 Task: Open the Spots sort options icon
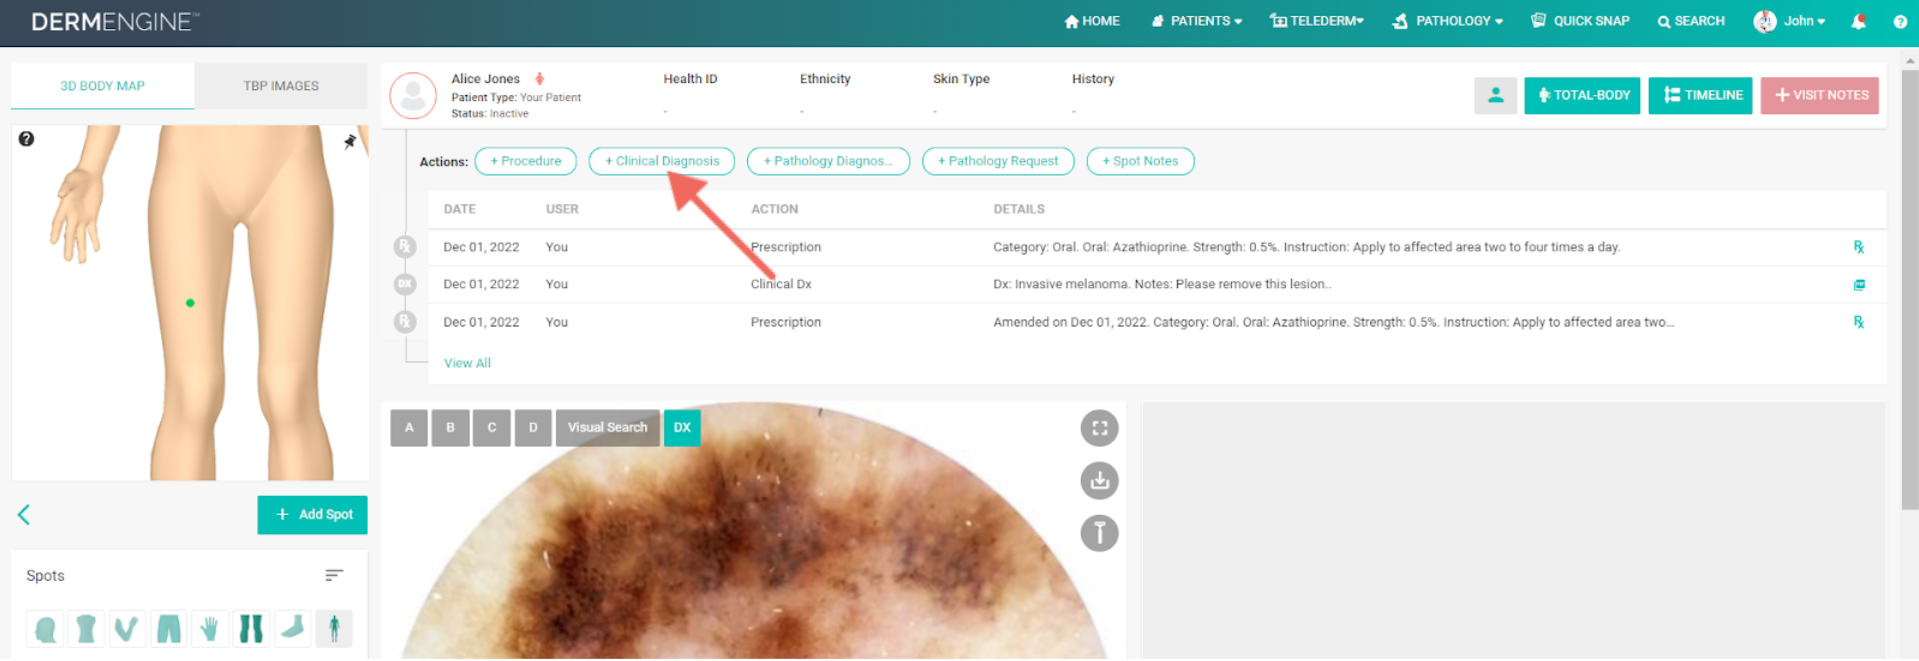[x=334, y=575]
